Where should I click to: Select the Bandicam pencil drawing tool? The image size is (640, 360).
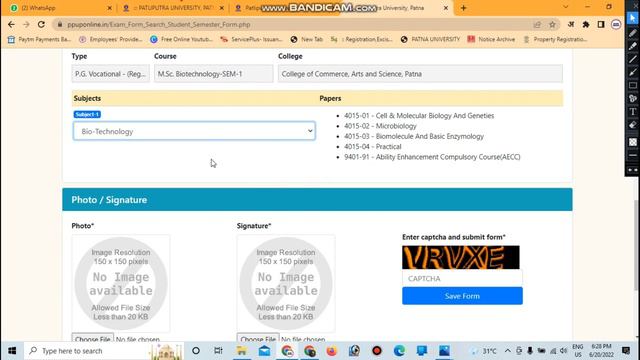633,33
